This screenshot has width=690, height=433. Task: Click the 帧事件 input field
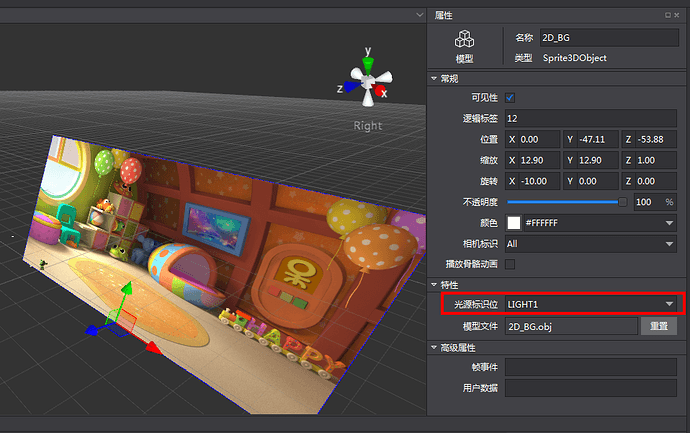coord(591,367)
